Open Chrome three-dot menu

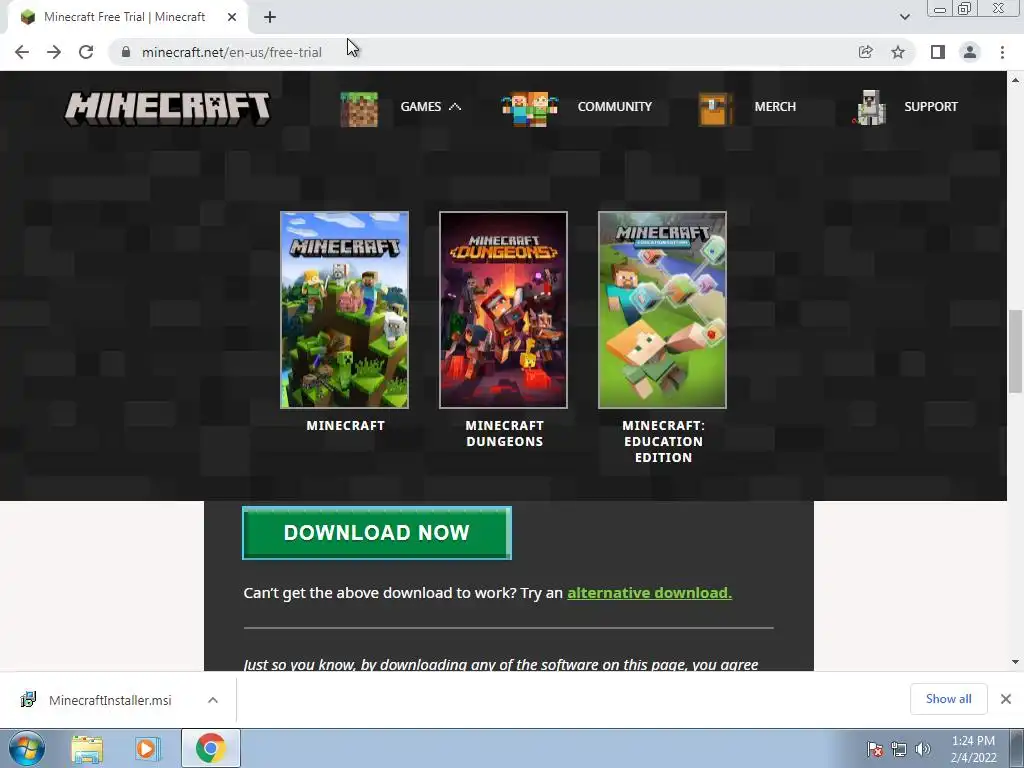[1002, 52]
